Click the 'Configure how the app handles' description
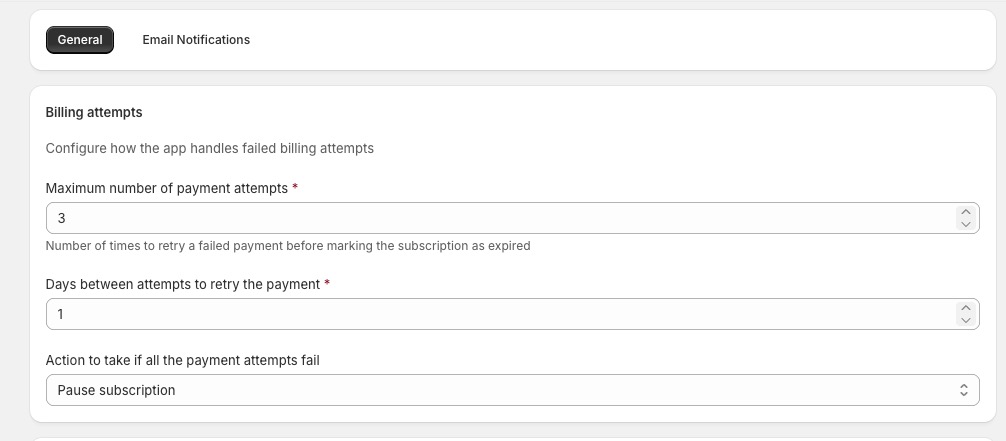This screenshot has width=1006, height=441. [210, 148]
